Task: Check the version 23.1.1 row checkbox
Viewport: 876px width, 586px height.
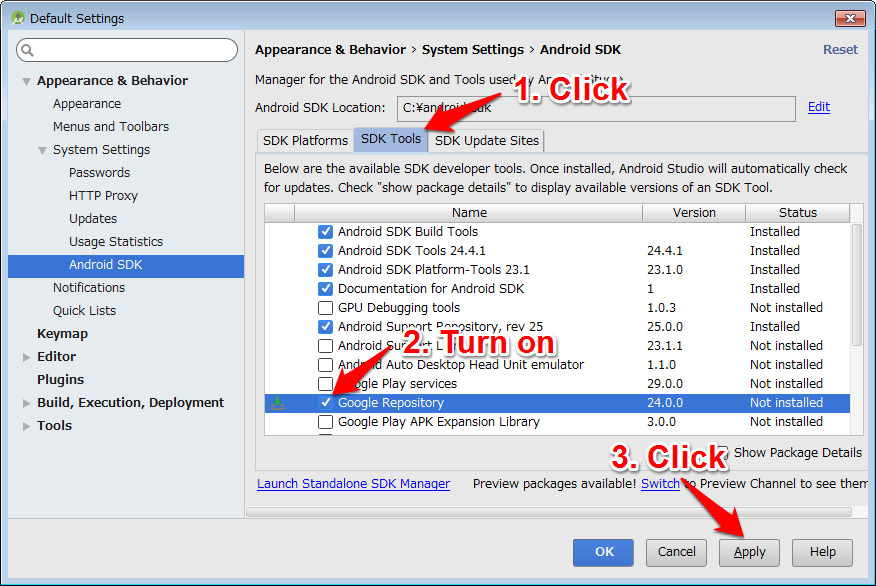Action: pyautogui.click(x=325, y=346)
